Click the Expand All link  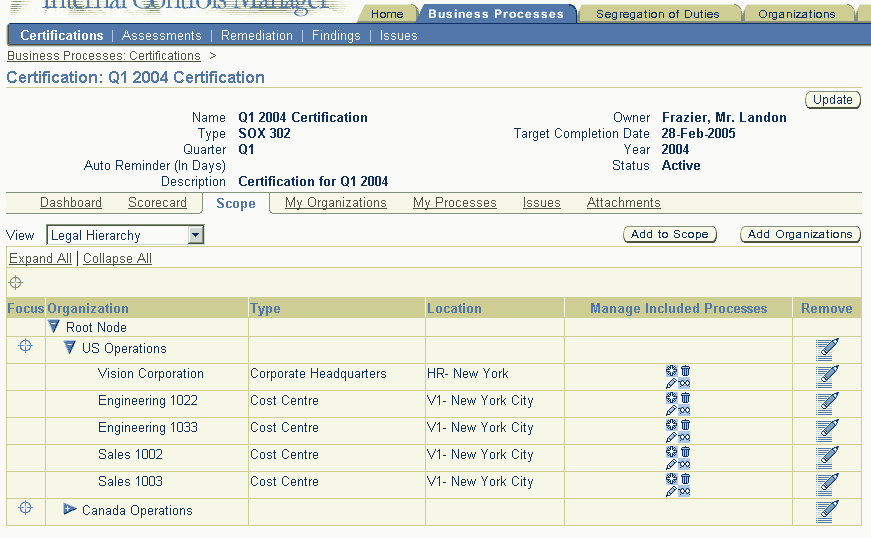click(x=41, y=259)
